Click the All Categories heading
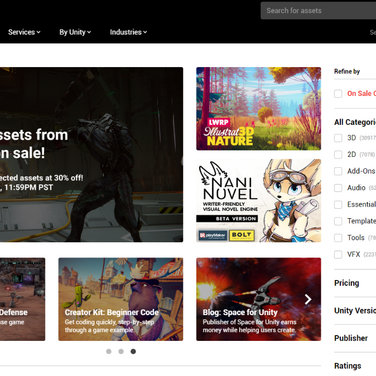Viewport: 376px width, 376px height. [355, 122]
